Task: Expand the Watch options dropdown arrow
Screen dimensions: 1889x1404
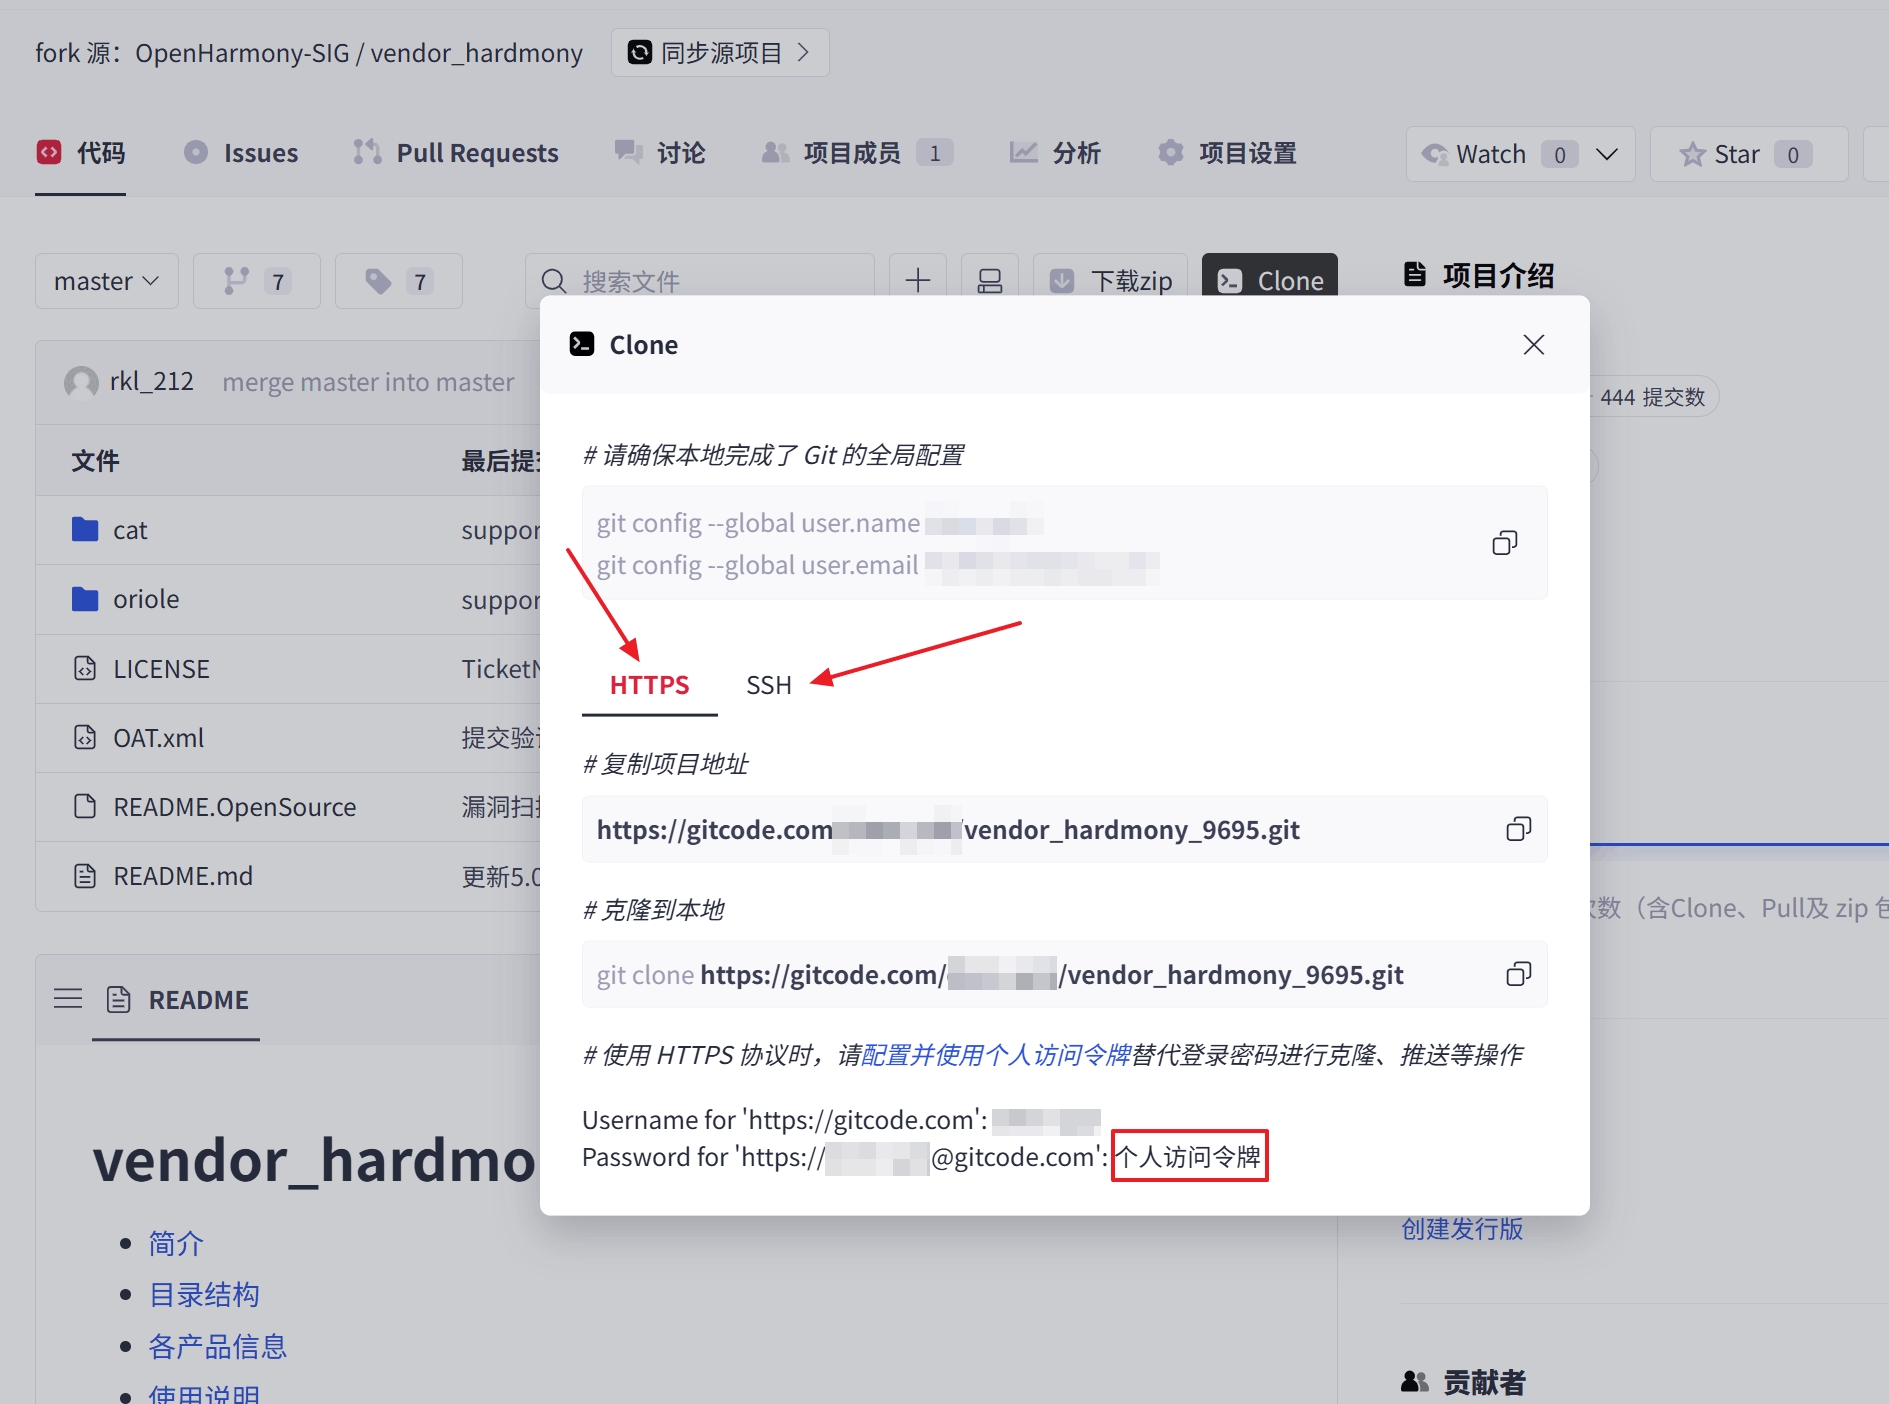Action: point(1607,154)
